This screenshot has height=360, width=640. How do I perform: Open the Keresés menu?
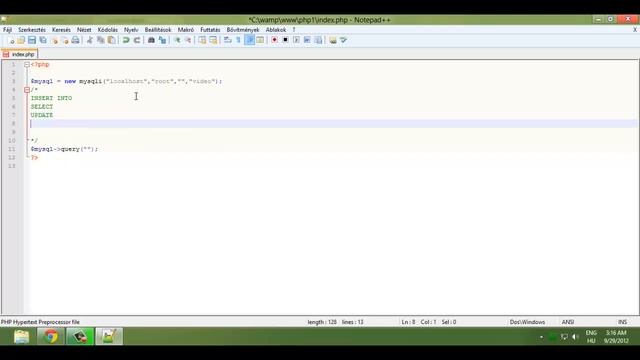tap(61, 30)
